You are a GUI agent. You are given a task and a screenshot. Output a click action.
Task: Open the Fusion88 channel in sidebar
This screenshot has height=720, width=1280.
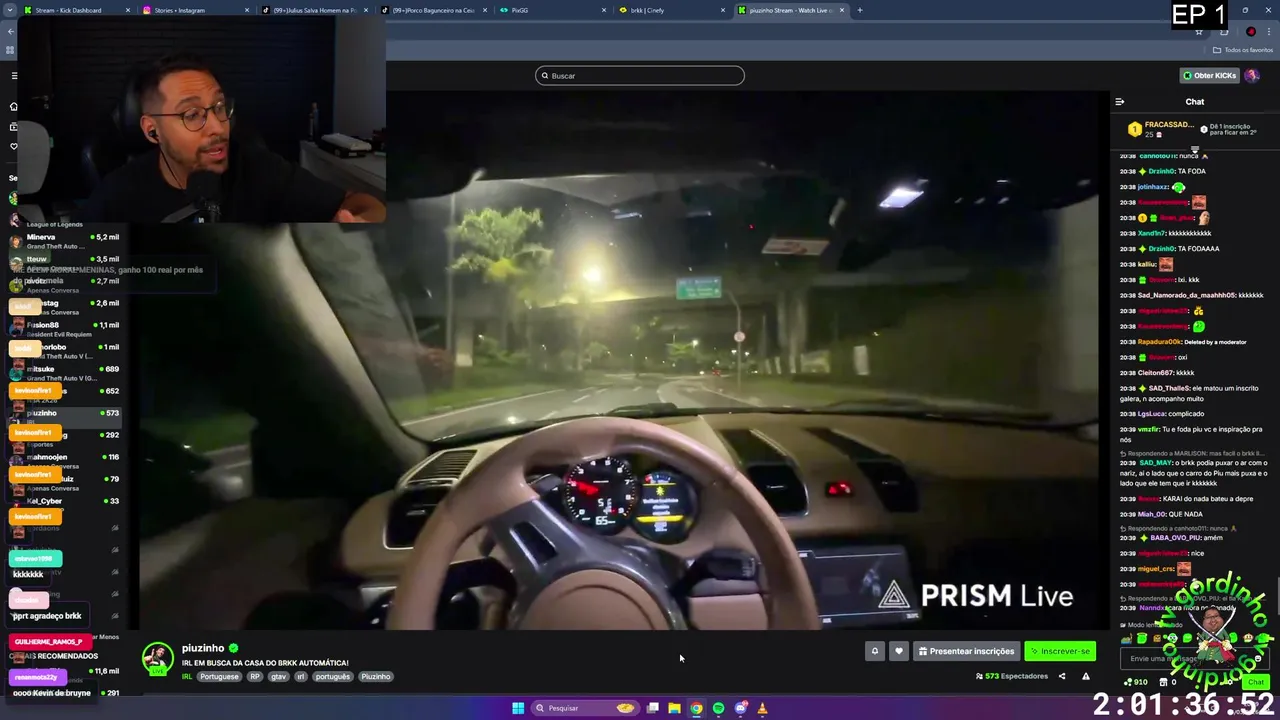pyautogui.click(x=64, y=329)
